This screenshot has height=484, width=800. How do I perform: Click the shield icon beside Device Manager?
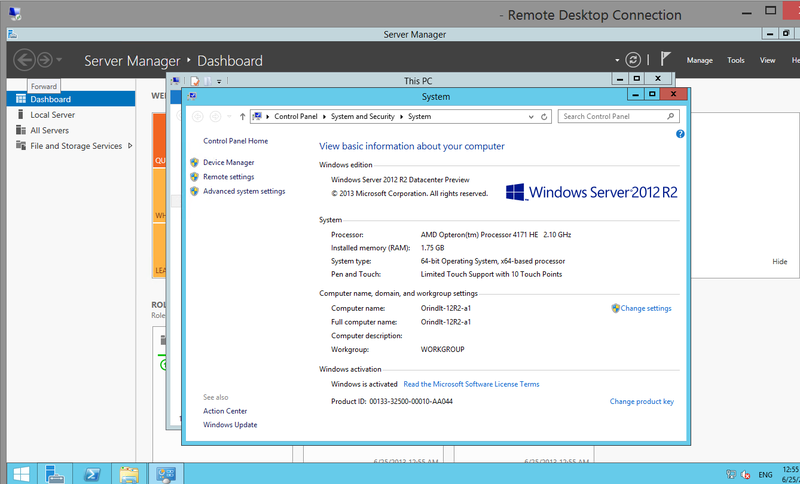(194, 162)
